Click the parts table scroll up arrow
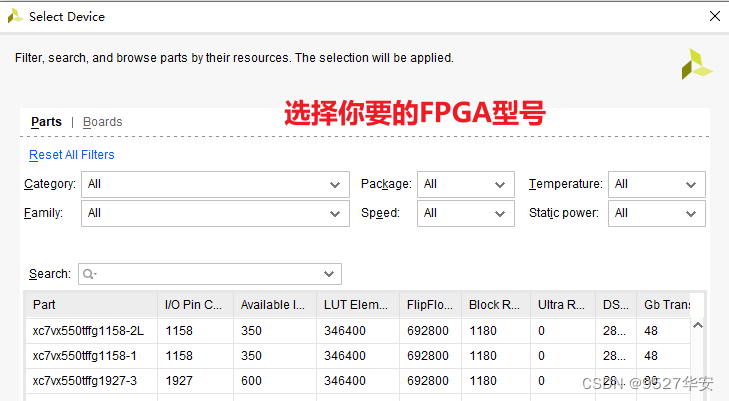729x401 pixels. (698, 325)
